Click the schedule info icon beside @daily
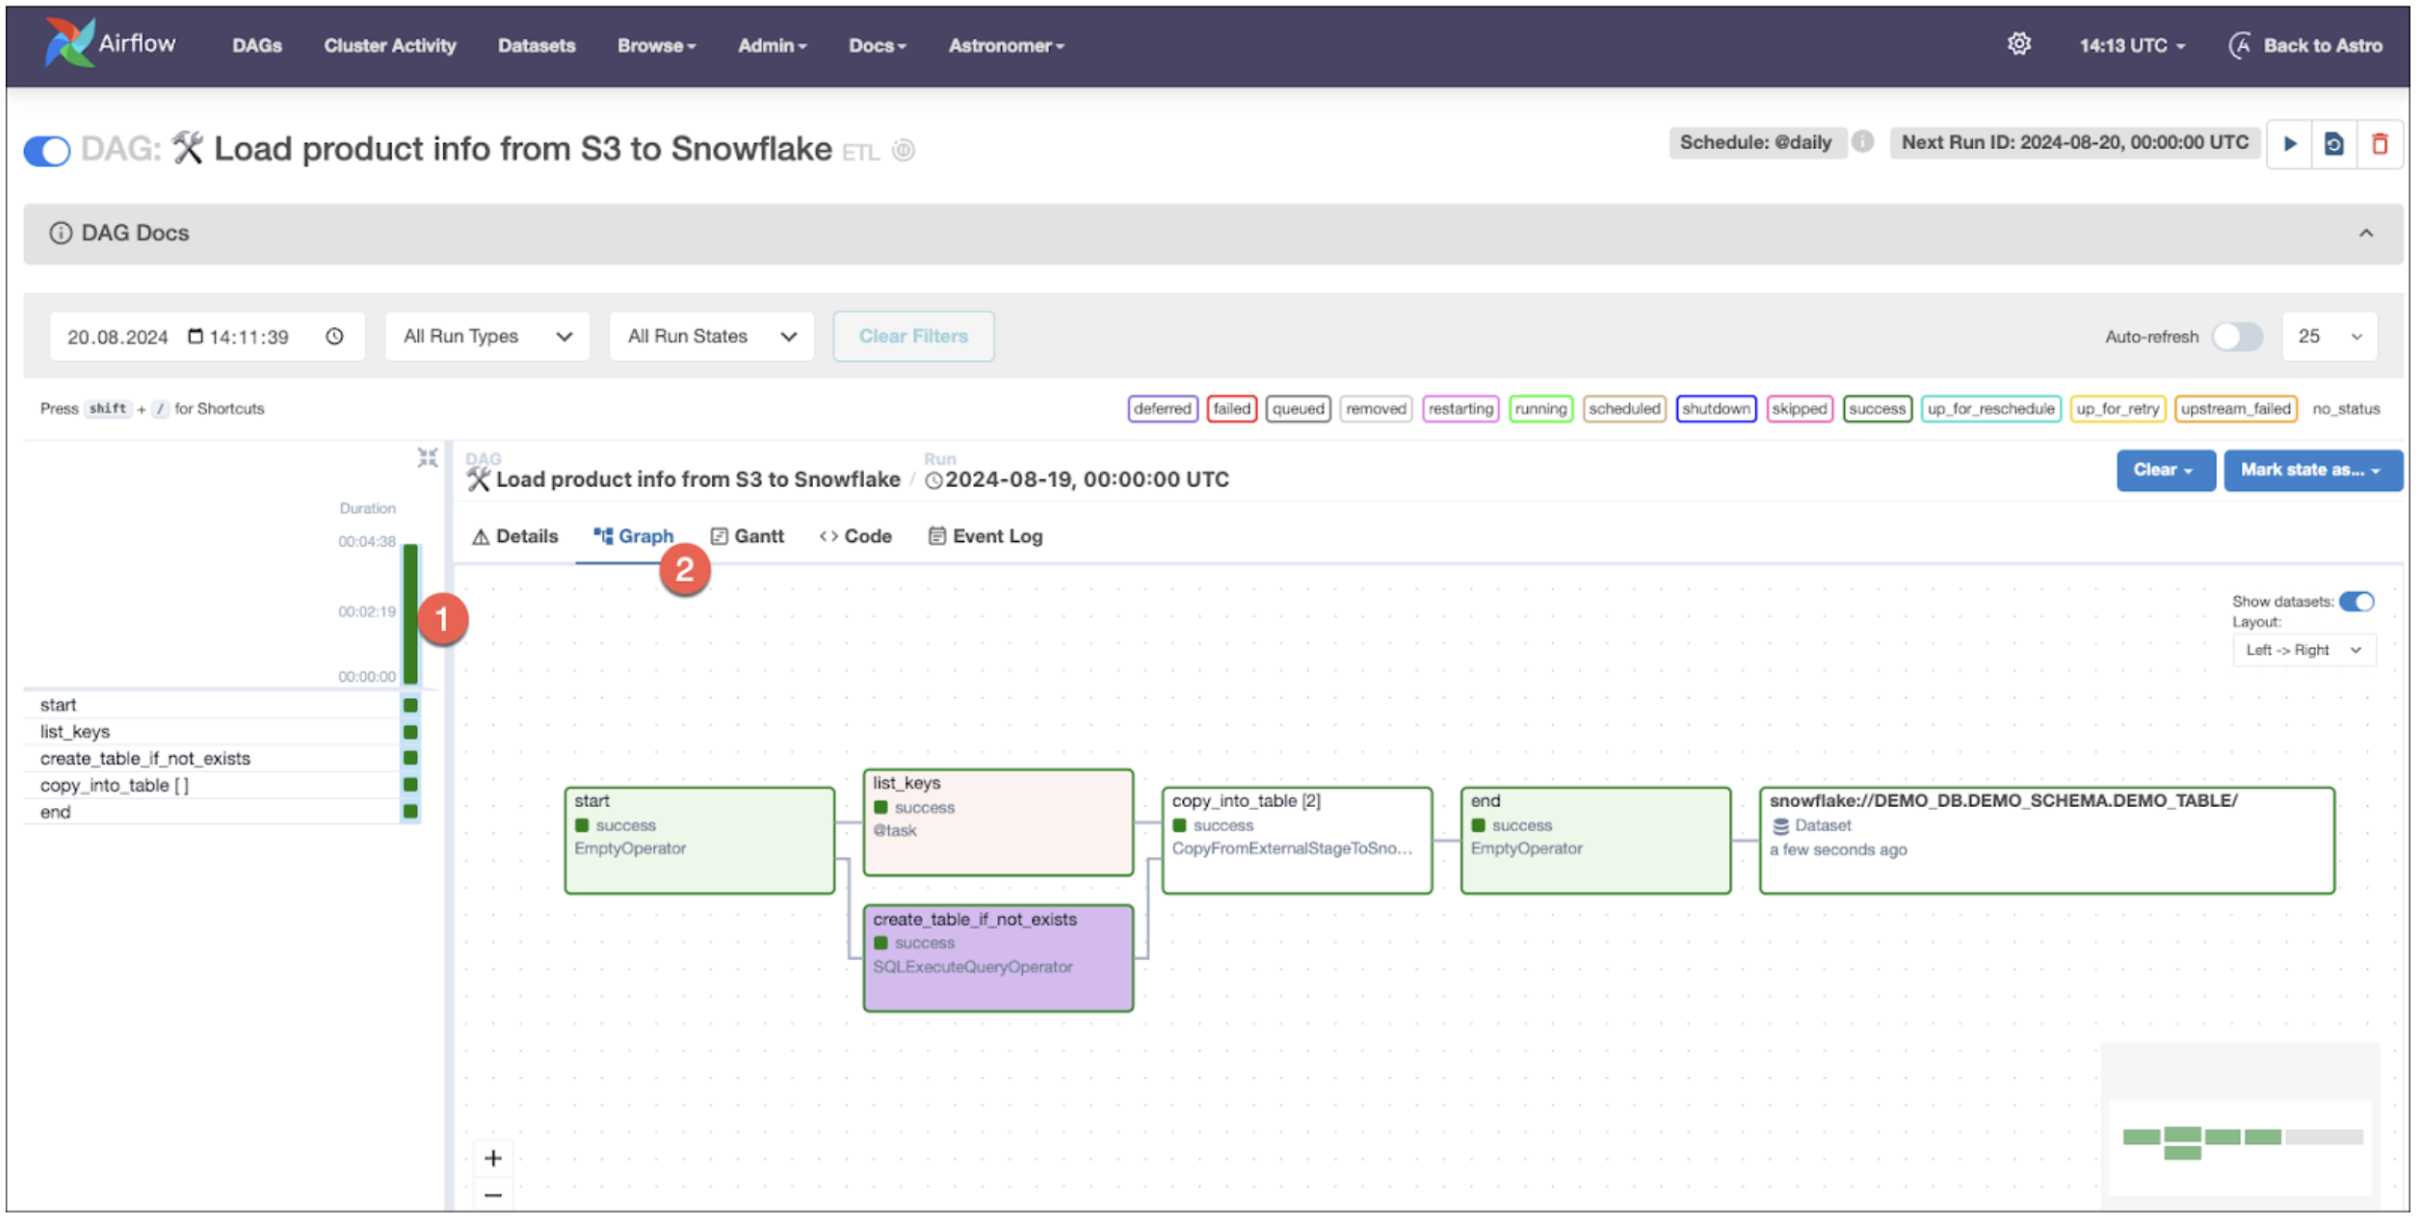This screenshot has width=2420, height=1224. pos(1862,142)
